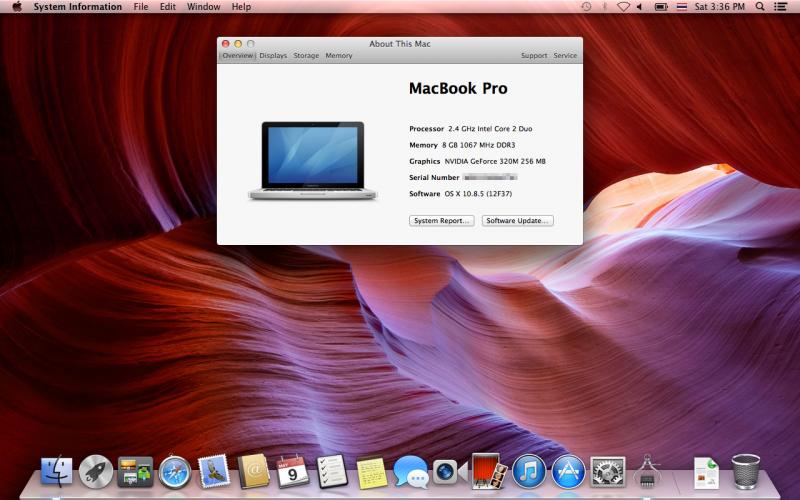The width and height of the screenshot is (800, 500).
Task: Open the Apple menu
Action: (x=17, y=7)
